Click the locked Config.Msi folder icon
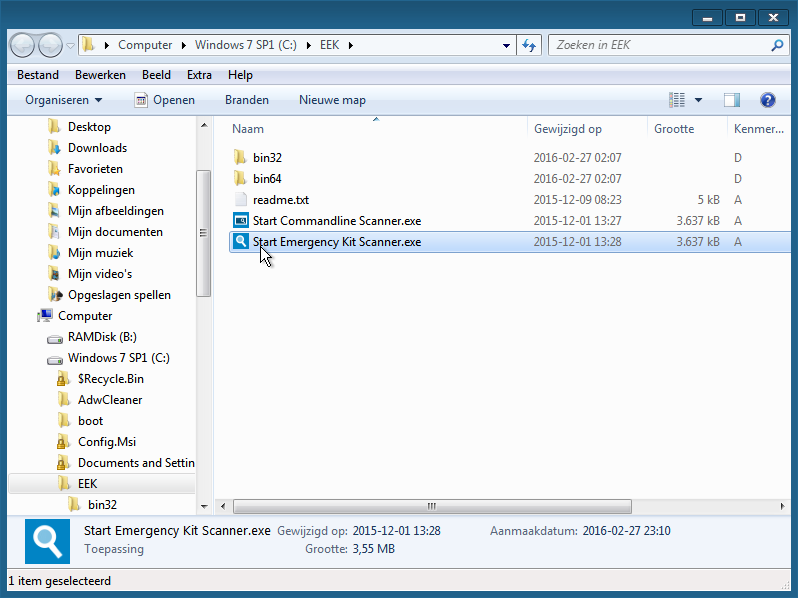Viewport: 798px width, 598px height. tap(63, 442)
